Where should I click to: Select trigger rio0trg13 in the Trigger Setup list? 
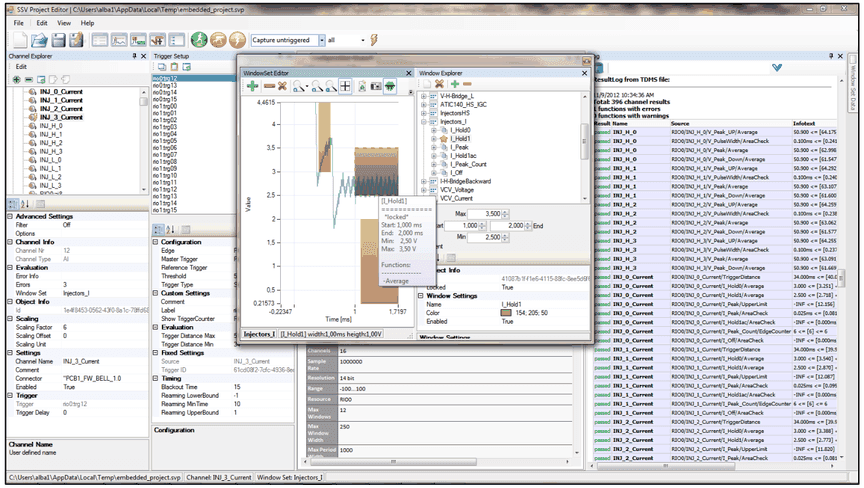[165, 86]
